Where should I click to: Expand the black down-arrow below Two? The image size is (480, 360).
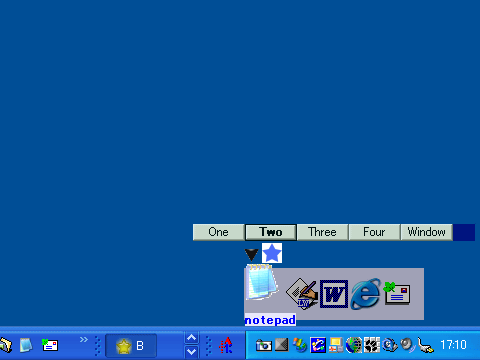(251, 255)
